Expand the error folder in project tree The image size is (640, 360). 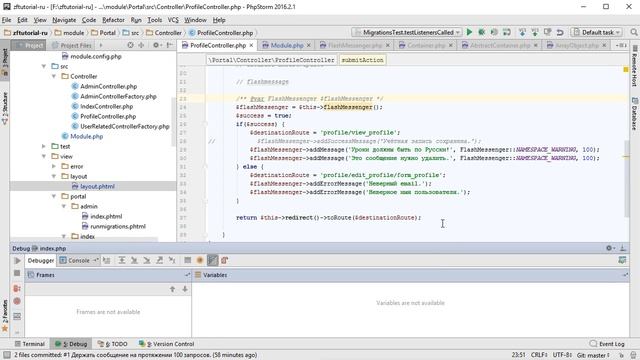click(53, 166)
